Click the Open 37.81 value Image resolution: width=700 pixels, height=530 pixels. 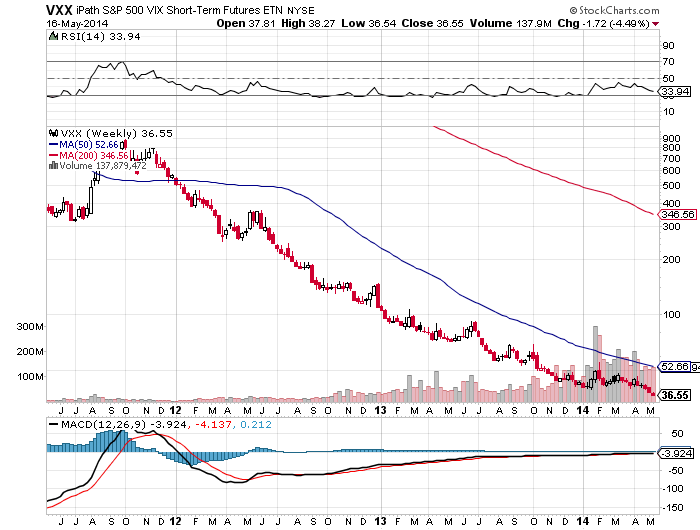pos(246,23)
